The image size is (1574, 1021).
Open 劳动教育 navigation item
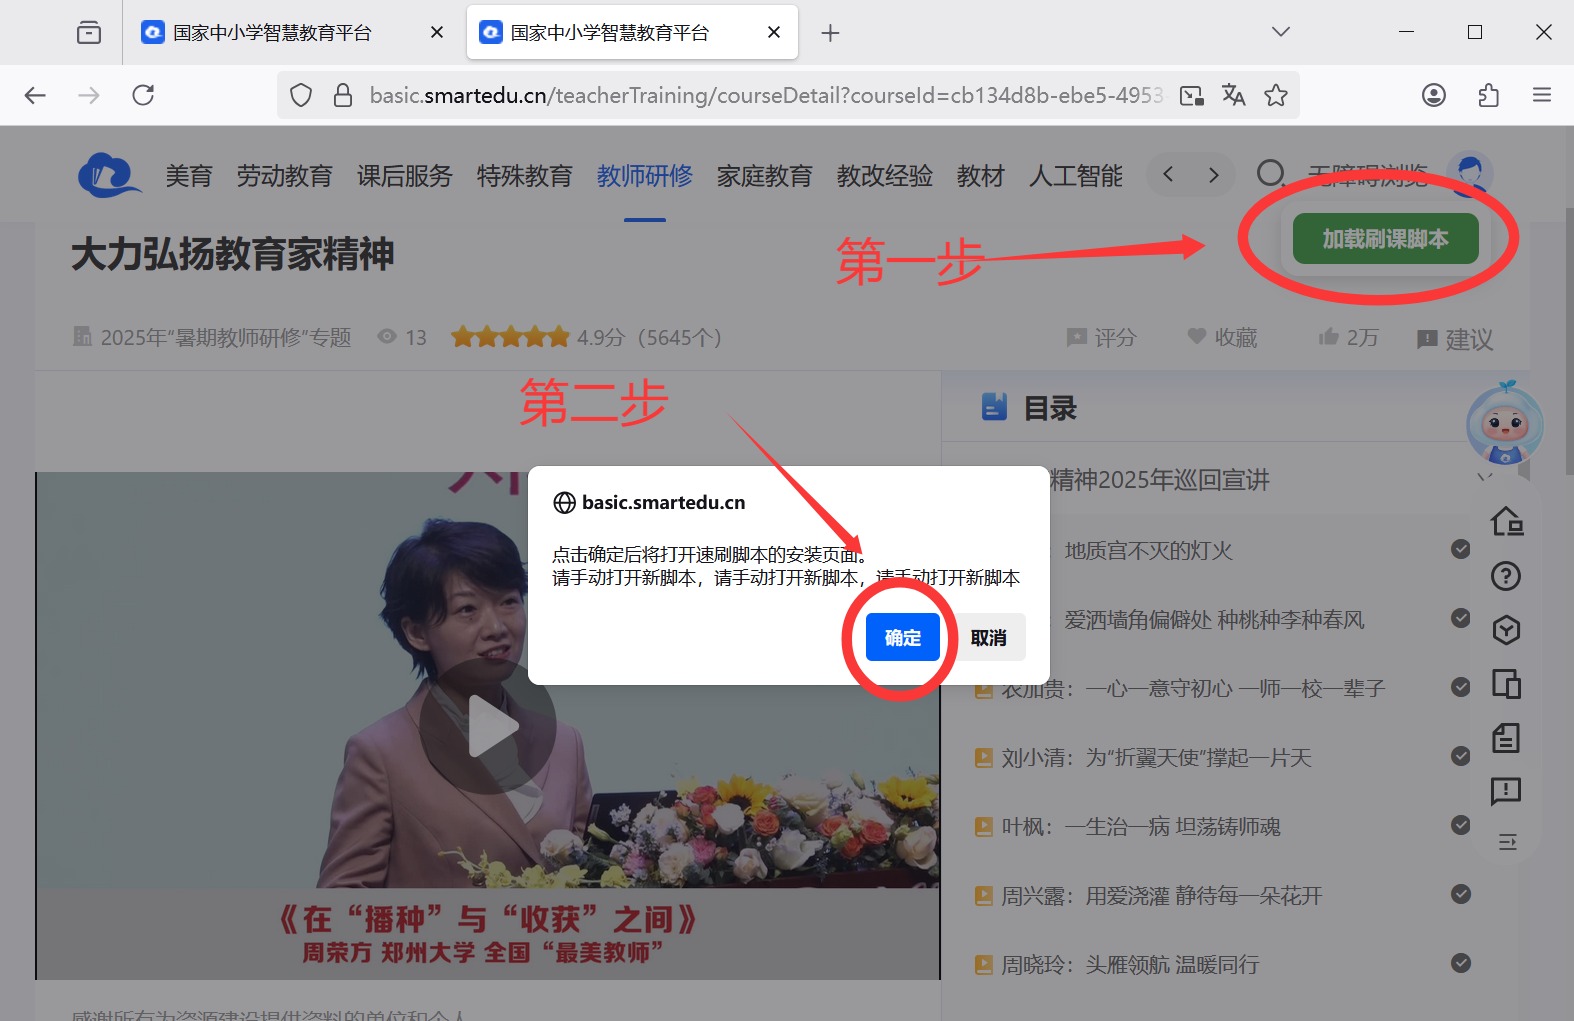coord(285,176)
